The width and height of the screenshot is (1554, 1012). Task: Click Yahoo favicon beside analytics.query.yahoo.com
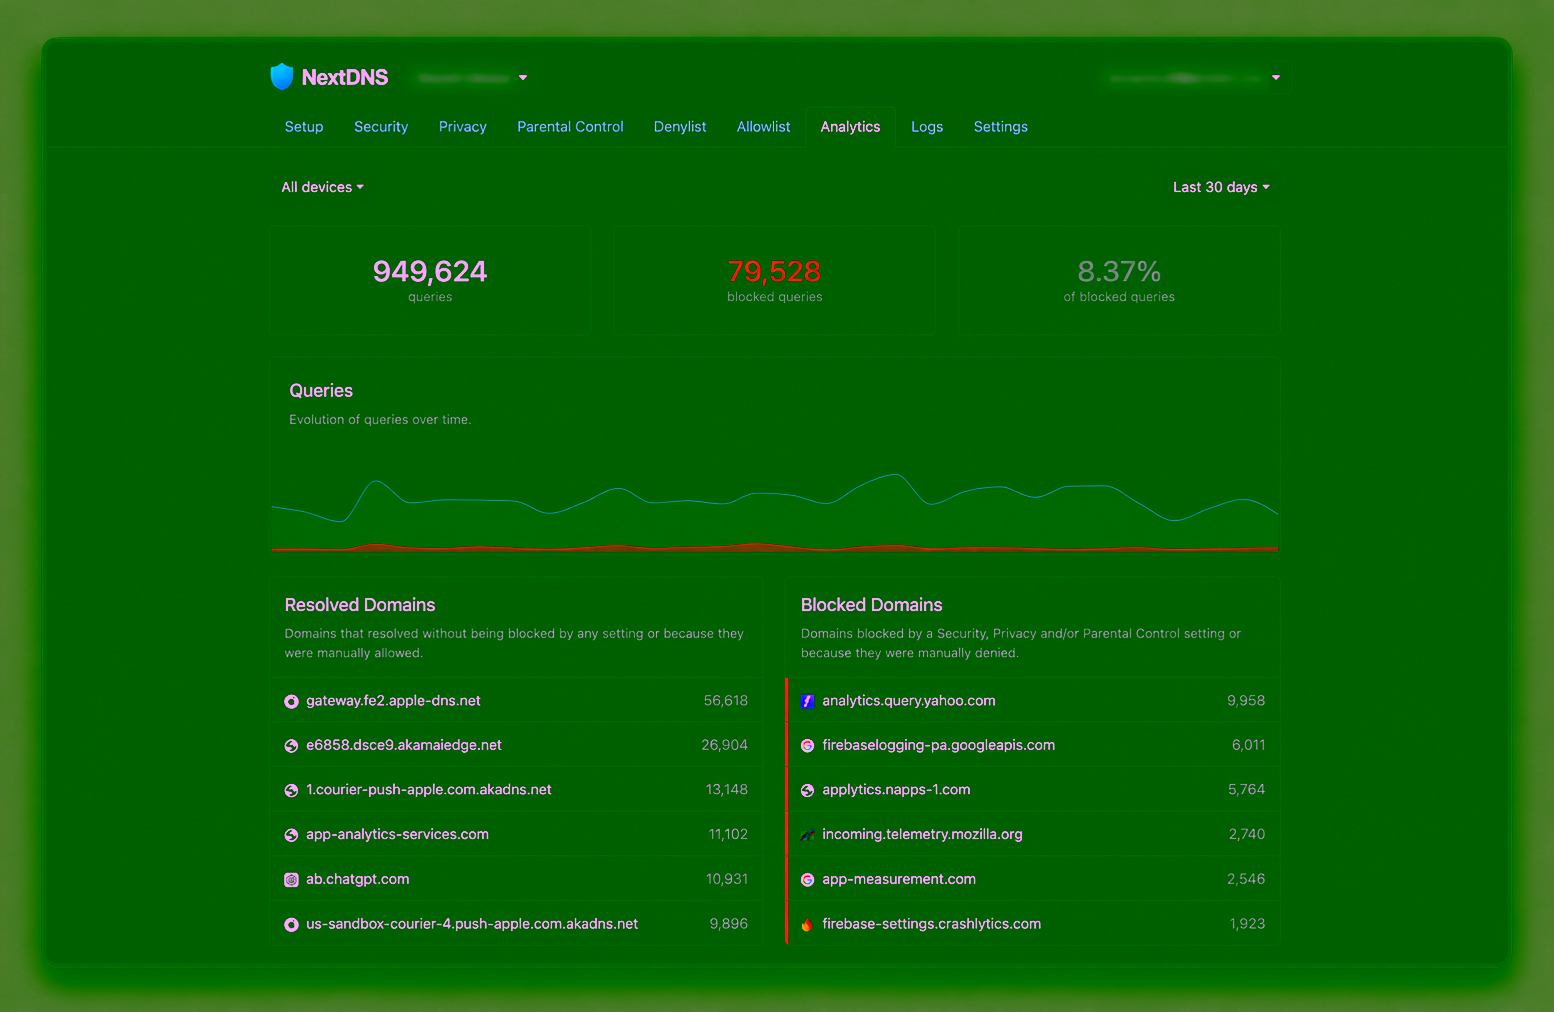click(807, 702)
